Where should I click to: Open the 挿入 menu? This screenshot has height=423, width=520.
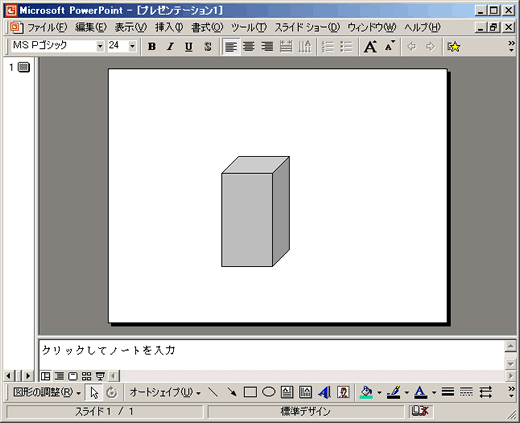pos(169,28)
